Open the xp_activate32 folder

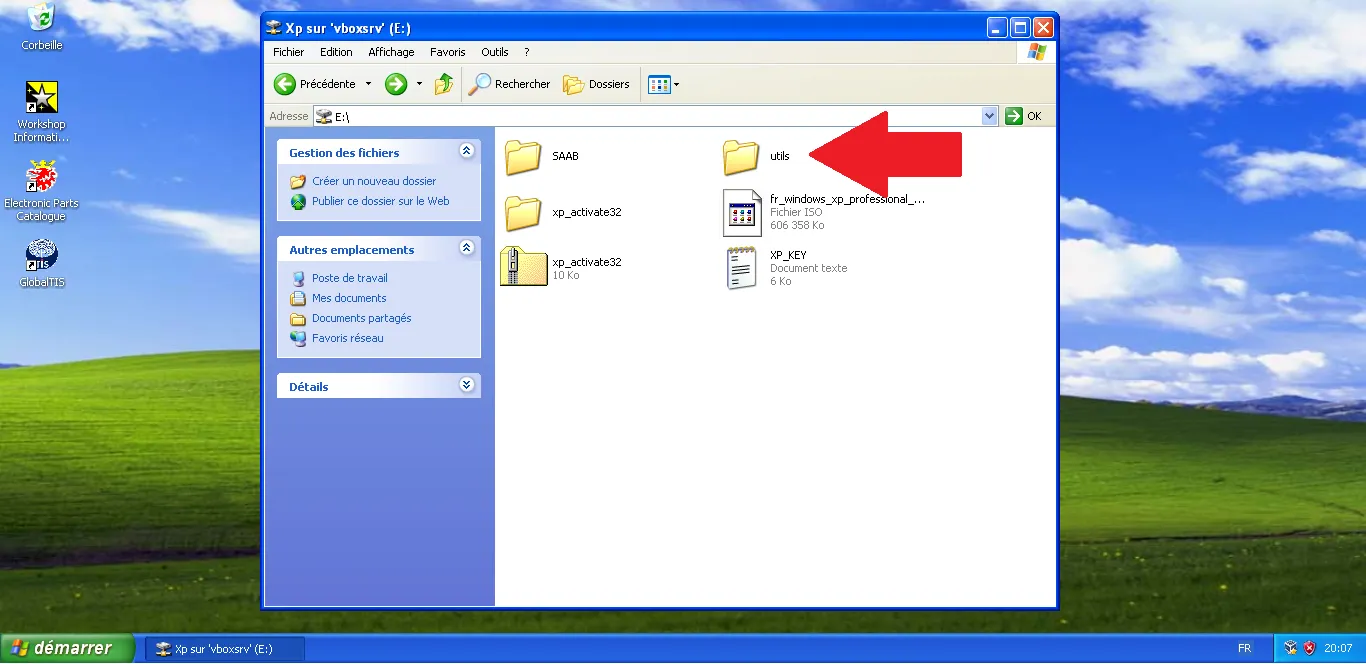pos(523,212)
